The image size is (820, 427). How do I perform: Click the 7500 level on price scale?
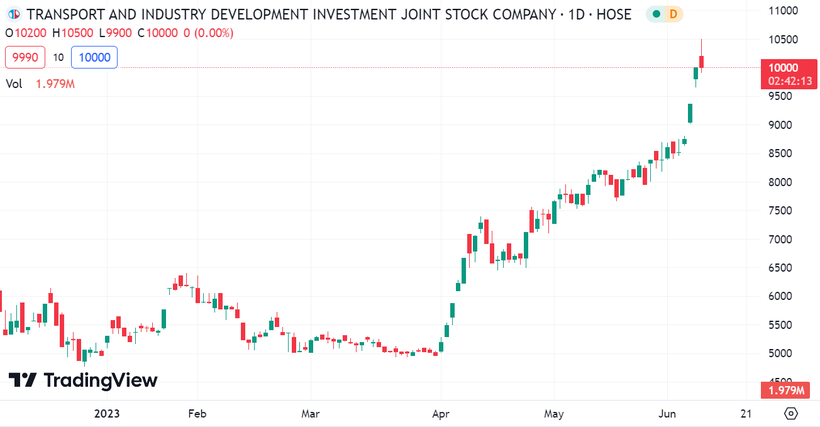780,211
